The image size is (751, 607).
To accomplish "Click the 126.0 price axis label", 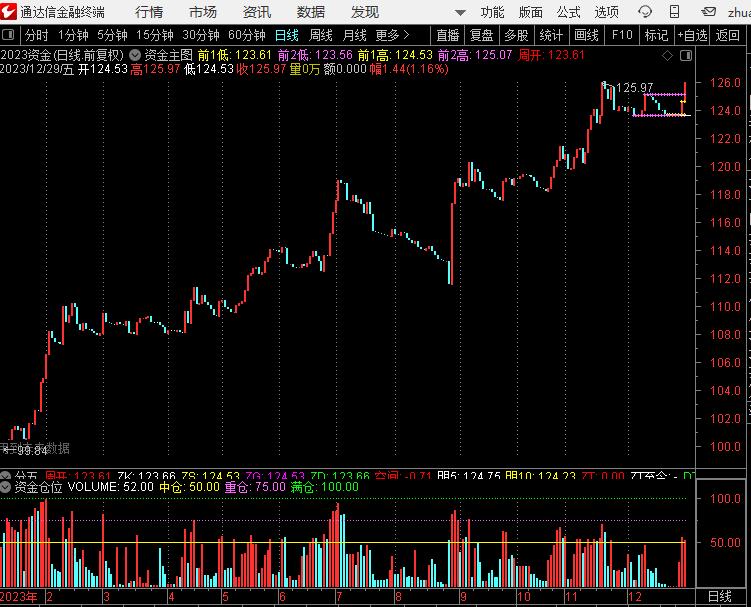I will point(725,83).
